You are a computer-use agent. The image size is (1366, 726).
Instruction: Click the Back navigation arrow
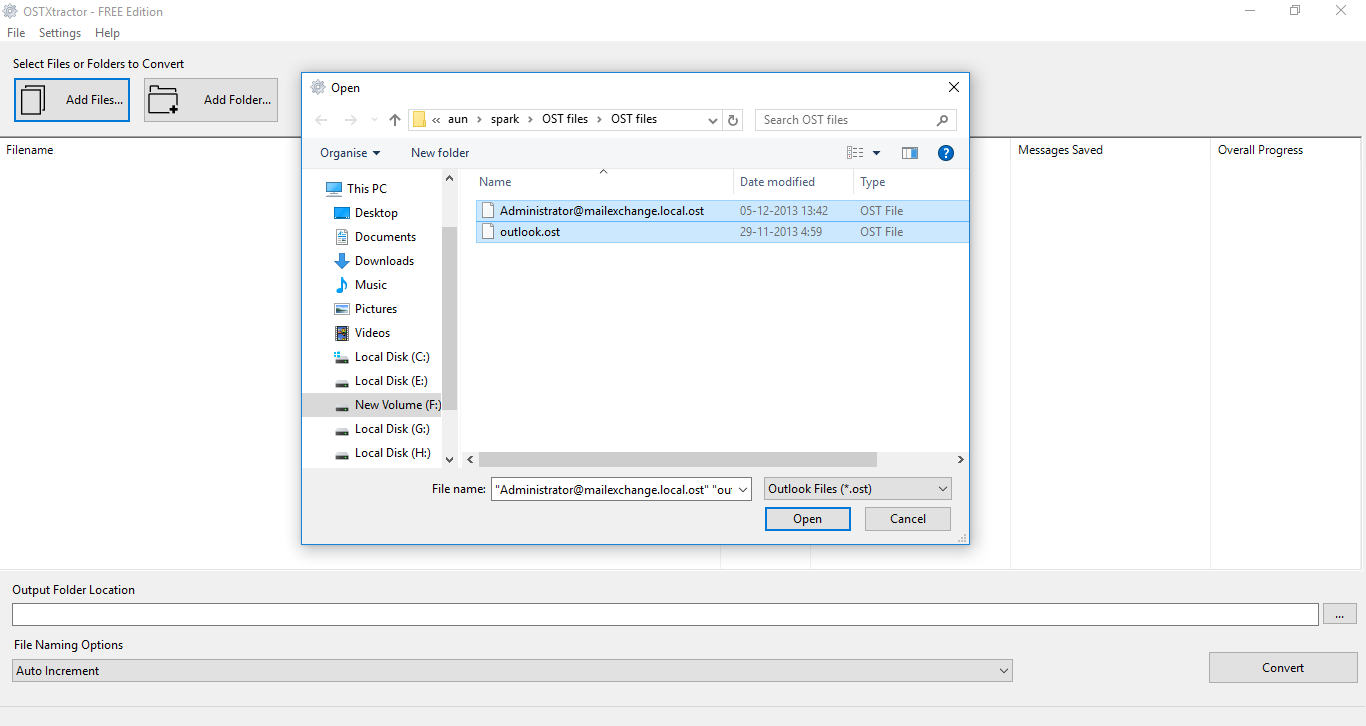tap(321, 120)
